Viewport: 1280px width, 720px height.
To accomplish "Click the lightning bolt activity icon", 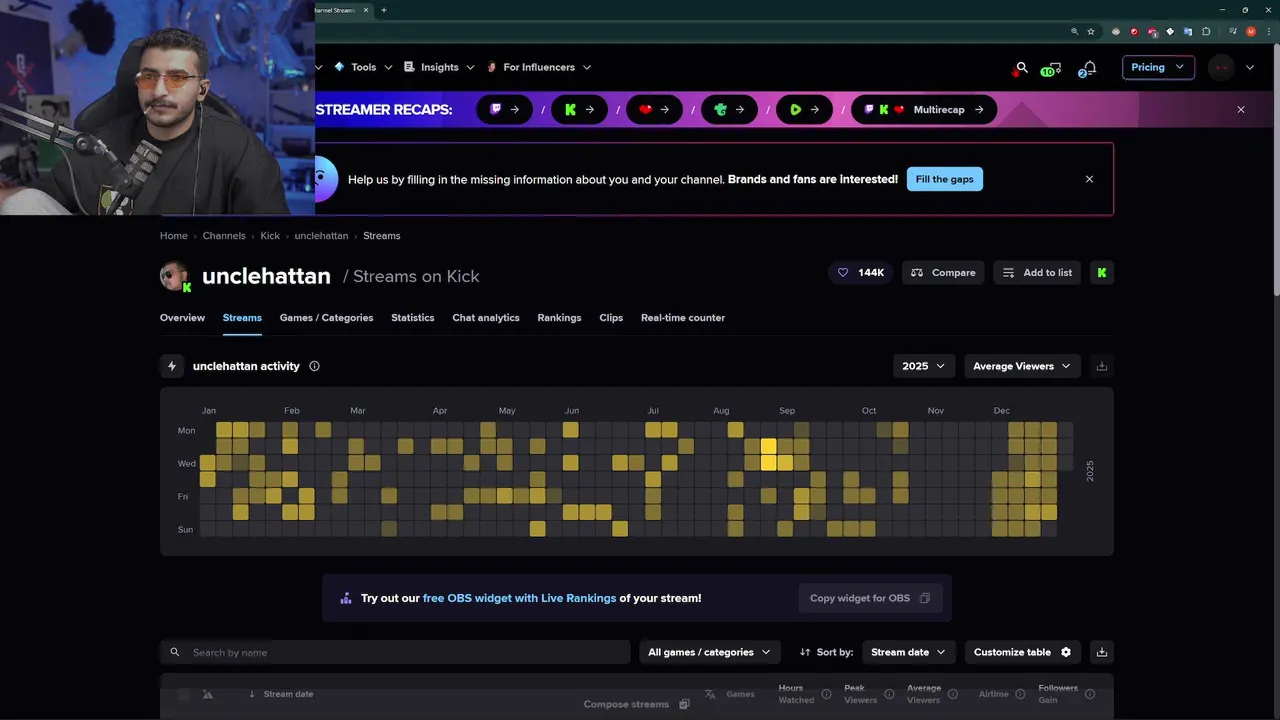I will click(172, 366).
